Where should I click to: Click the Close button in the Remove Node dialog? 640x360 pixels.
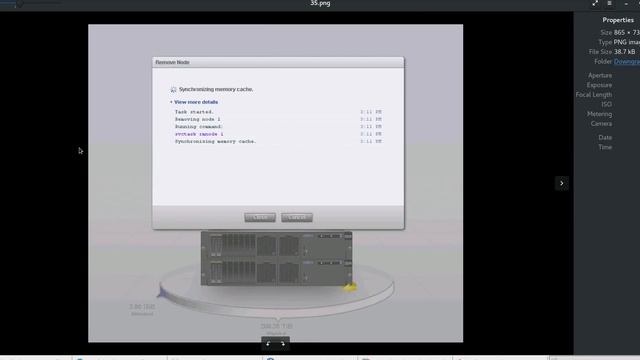click(260, 218)
